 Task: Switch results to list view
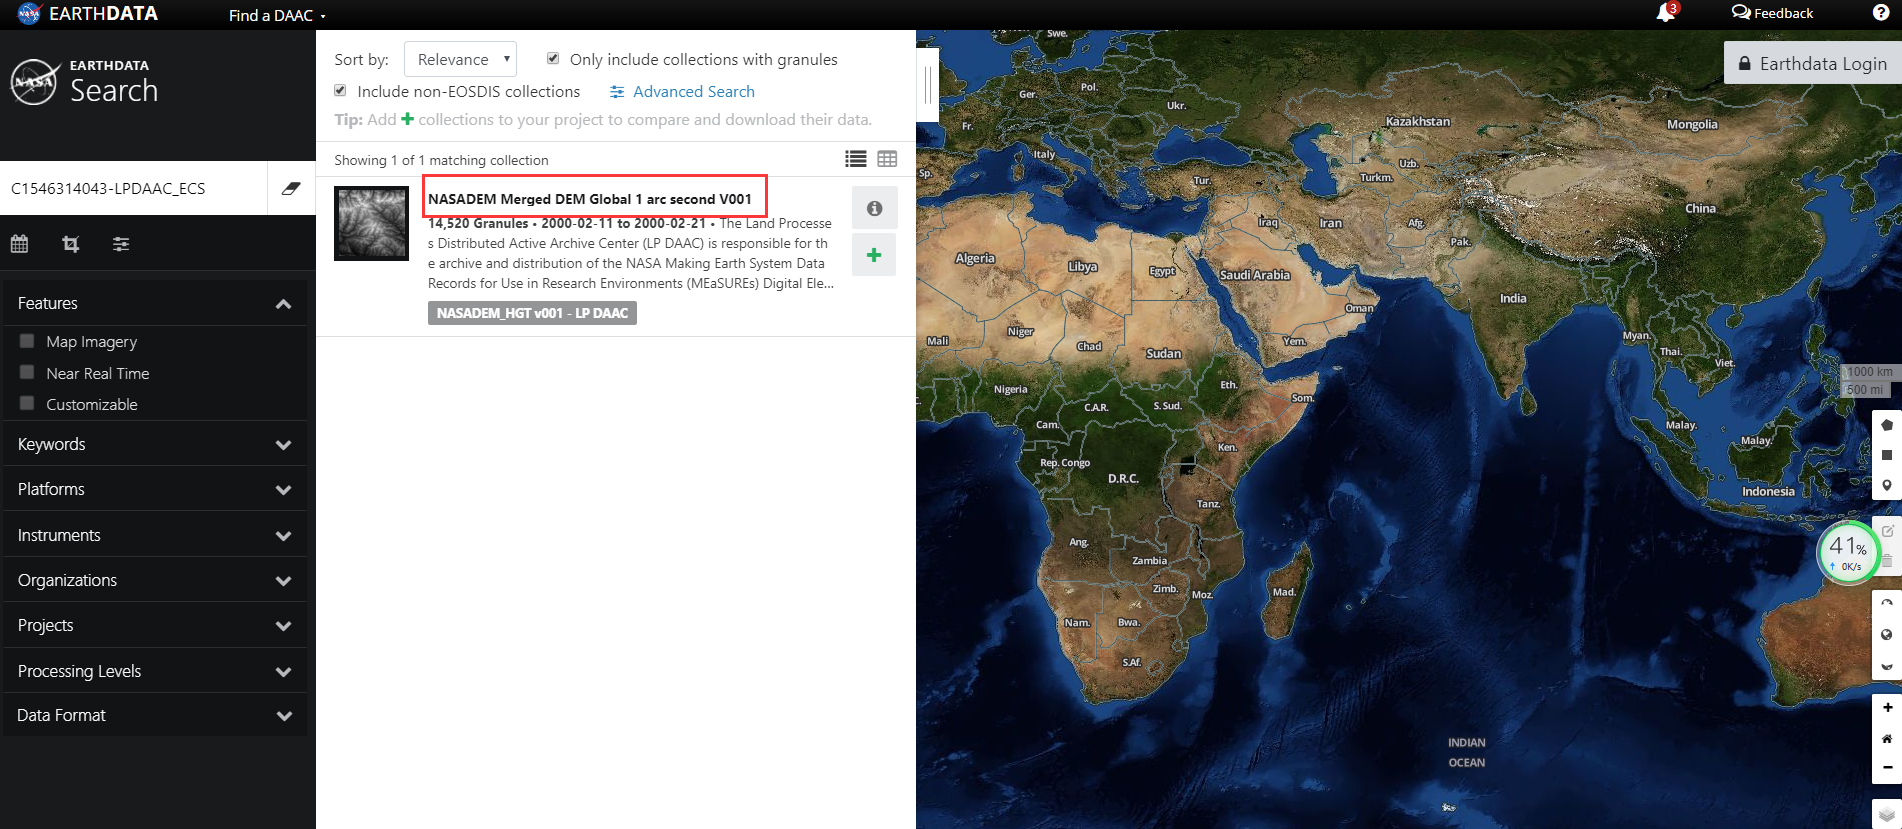[856, 159]
